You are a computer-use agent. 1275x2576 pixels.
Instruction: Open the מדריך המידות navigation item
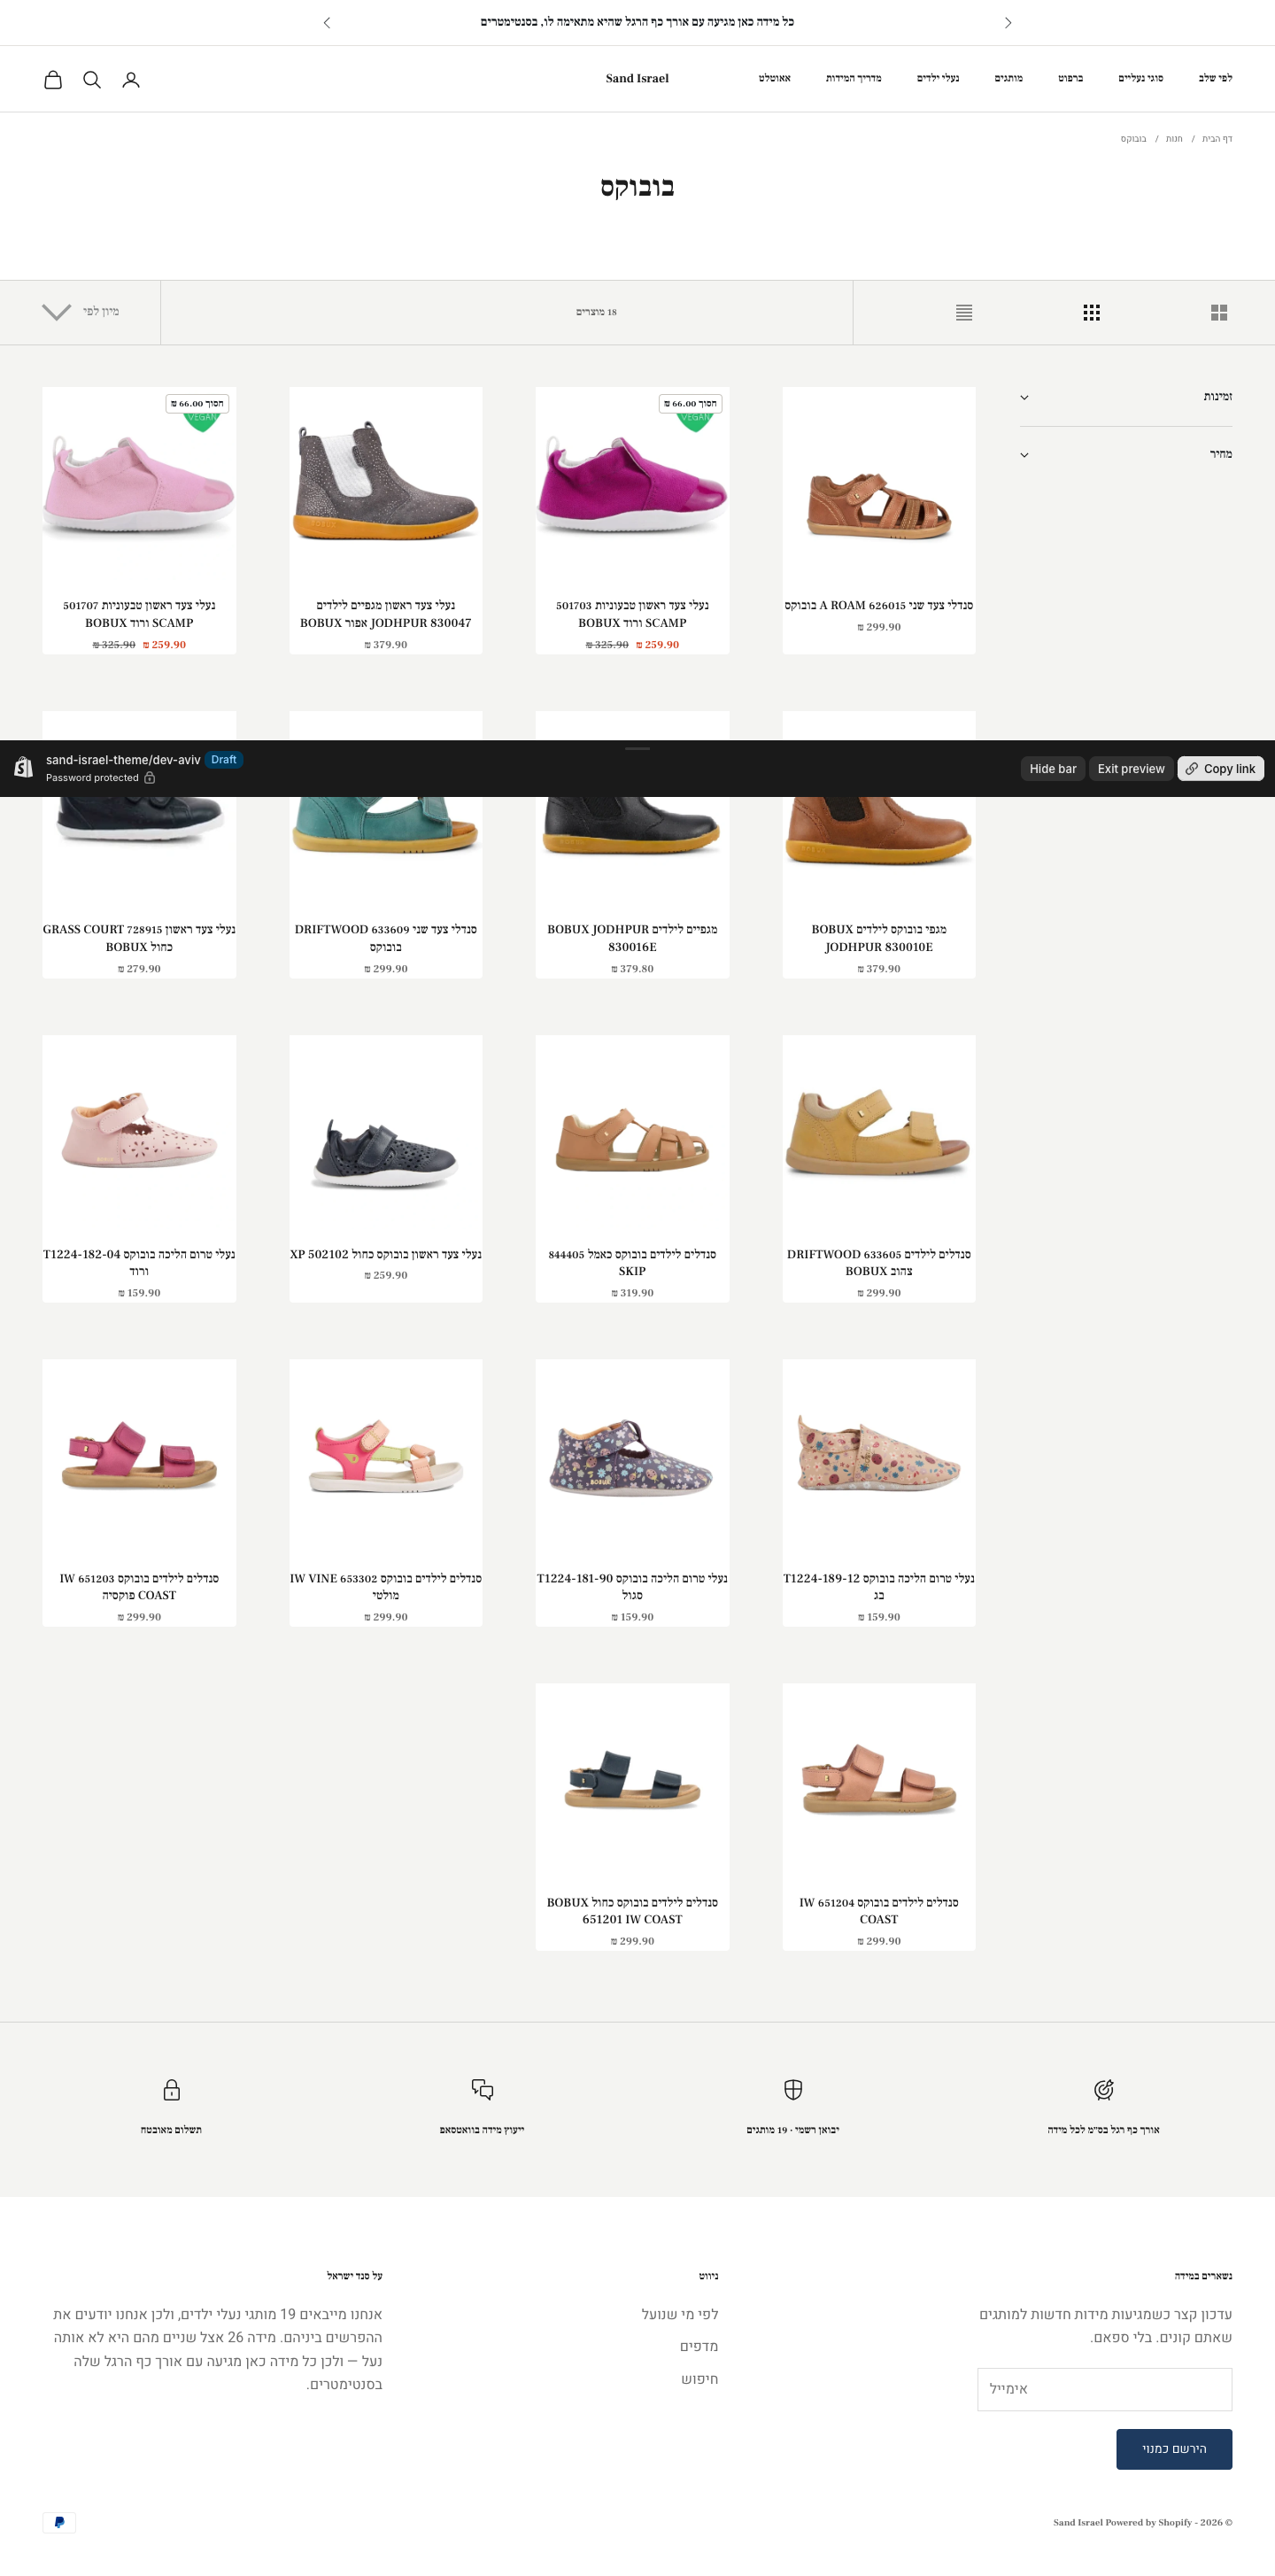point(854,78)
